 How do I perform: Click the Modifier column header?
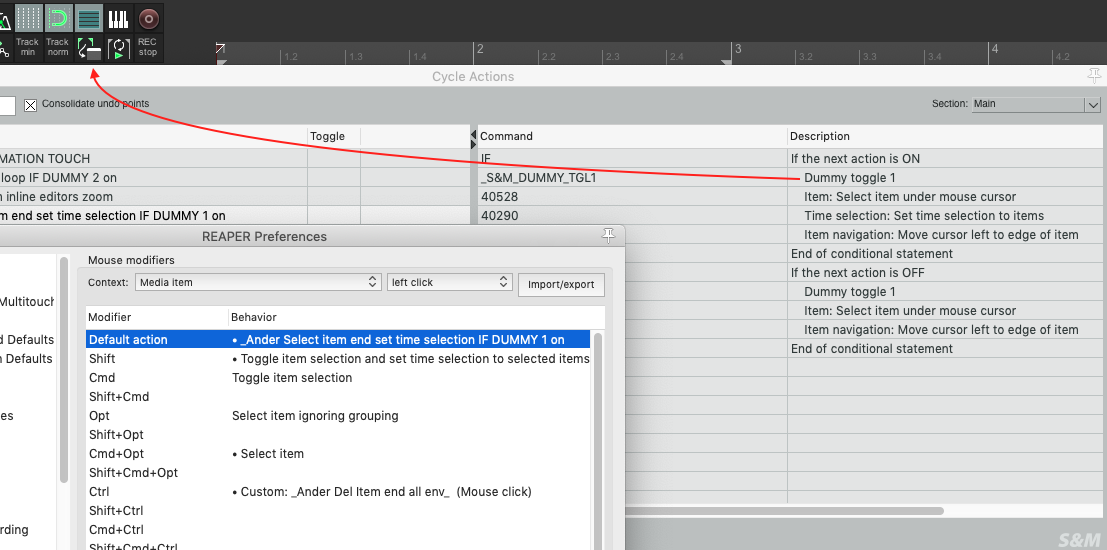157,317
